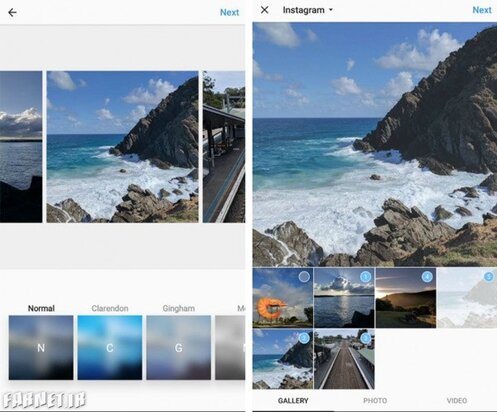Deselect the boardwalk bridge thumbnail badge
497x412 pixels.
(366, 338)
